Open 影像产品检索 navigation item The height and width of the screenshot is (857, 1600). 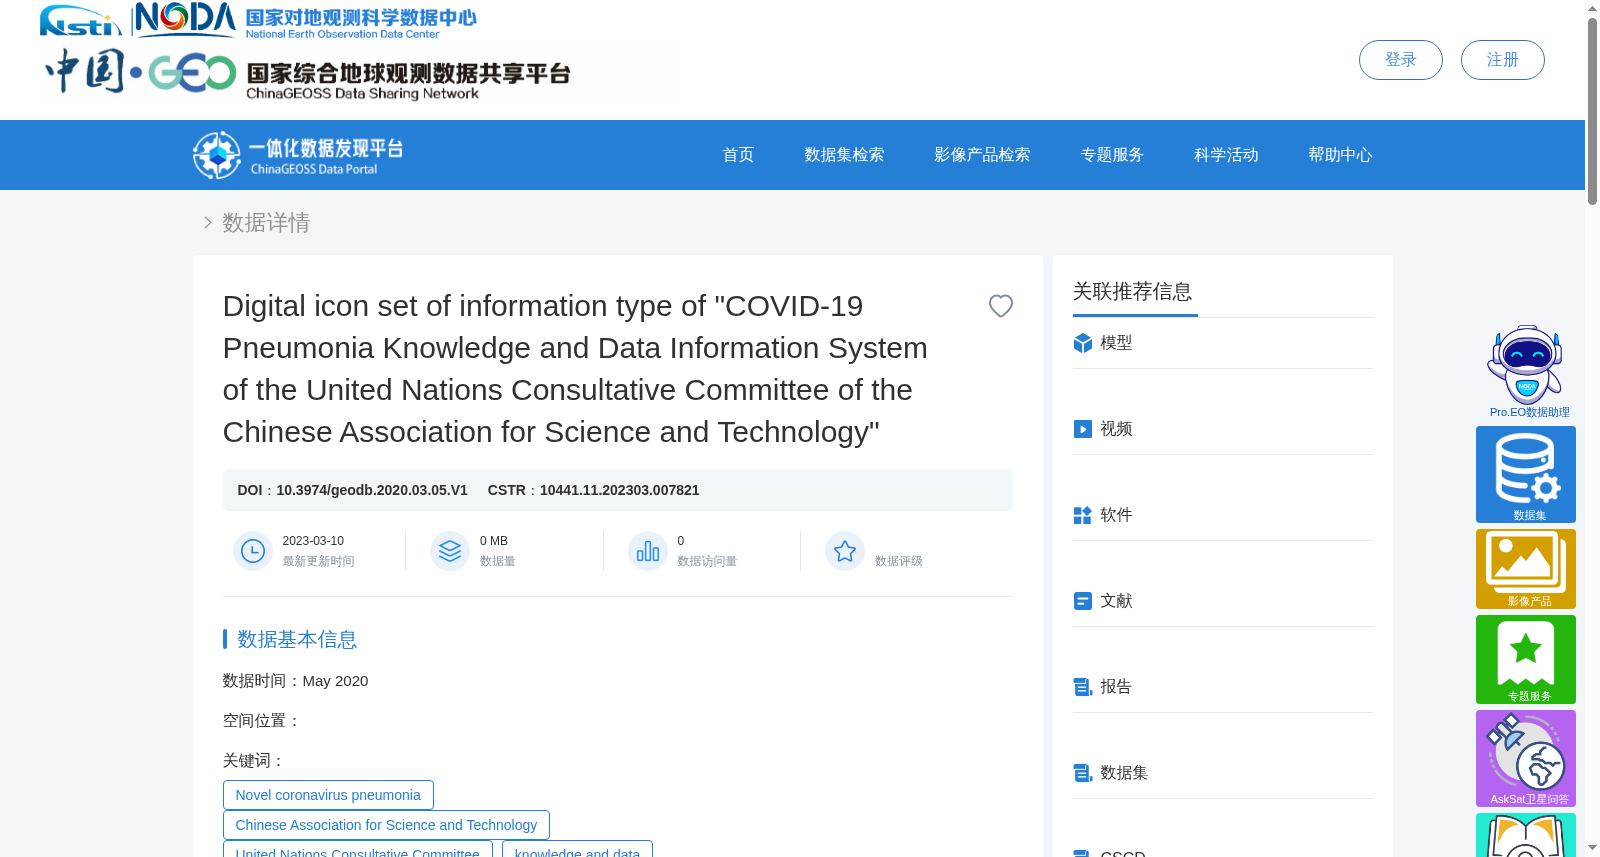[x=982, y=155]
